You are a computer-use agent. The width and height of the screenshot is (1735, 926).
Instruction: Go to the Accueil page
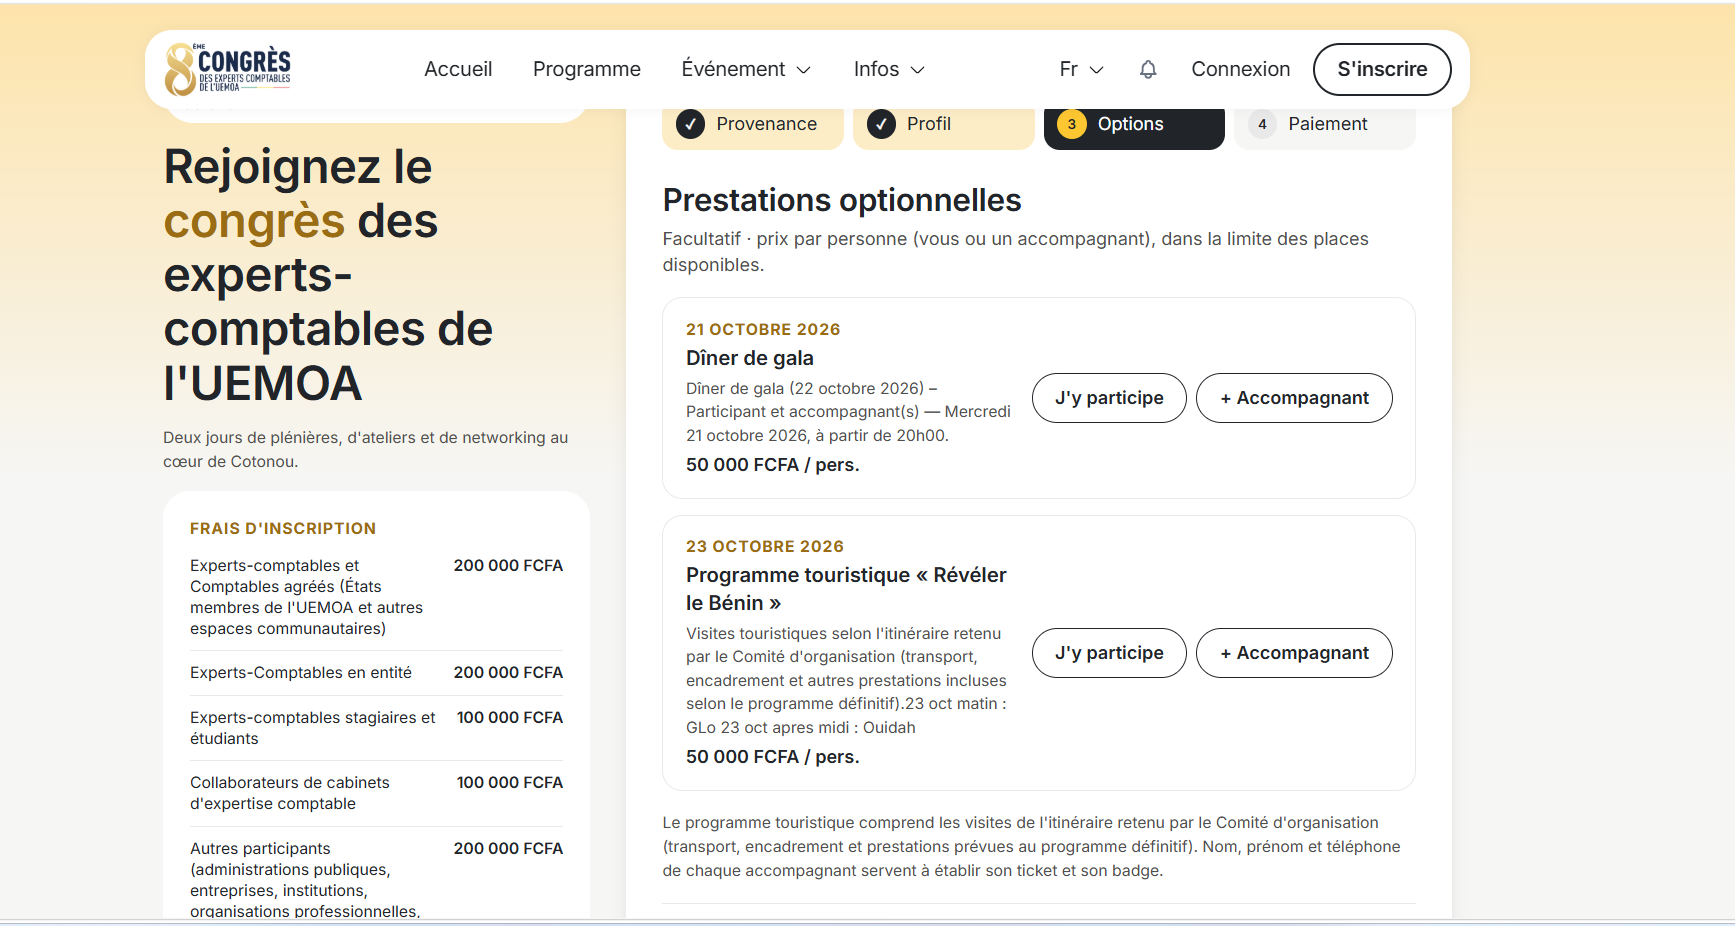458,69
